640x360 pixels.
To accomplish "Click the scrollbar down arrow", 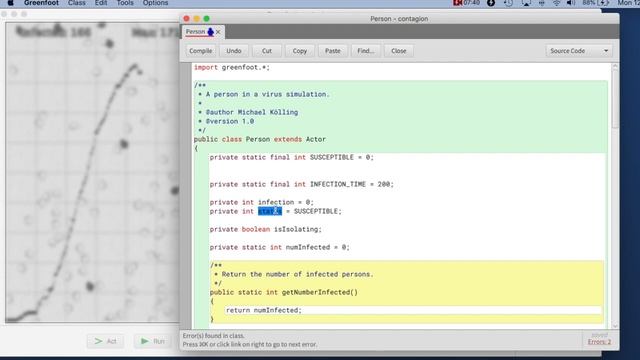I will (615, 326).
